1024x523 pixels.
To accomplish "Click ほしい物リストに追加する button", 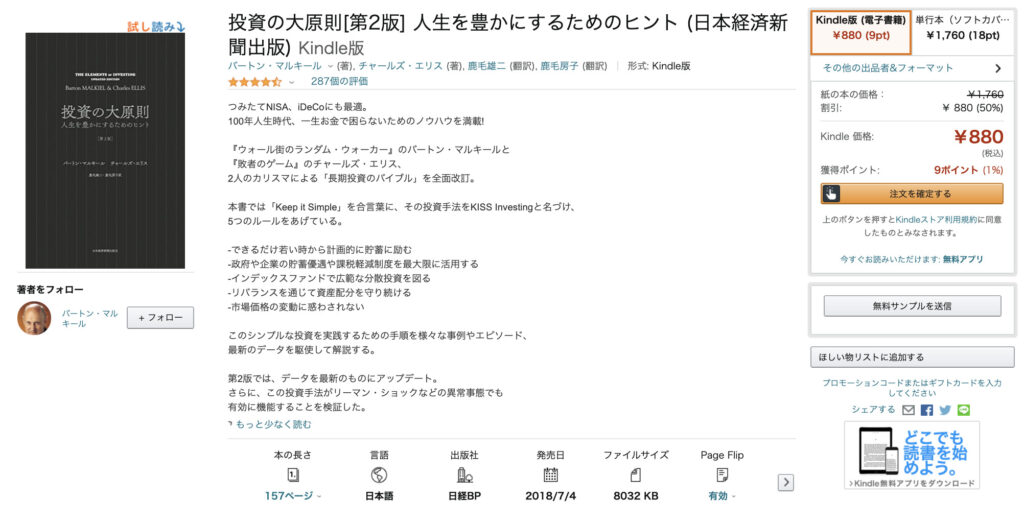I will click(912, 357).
